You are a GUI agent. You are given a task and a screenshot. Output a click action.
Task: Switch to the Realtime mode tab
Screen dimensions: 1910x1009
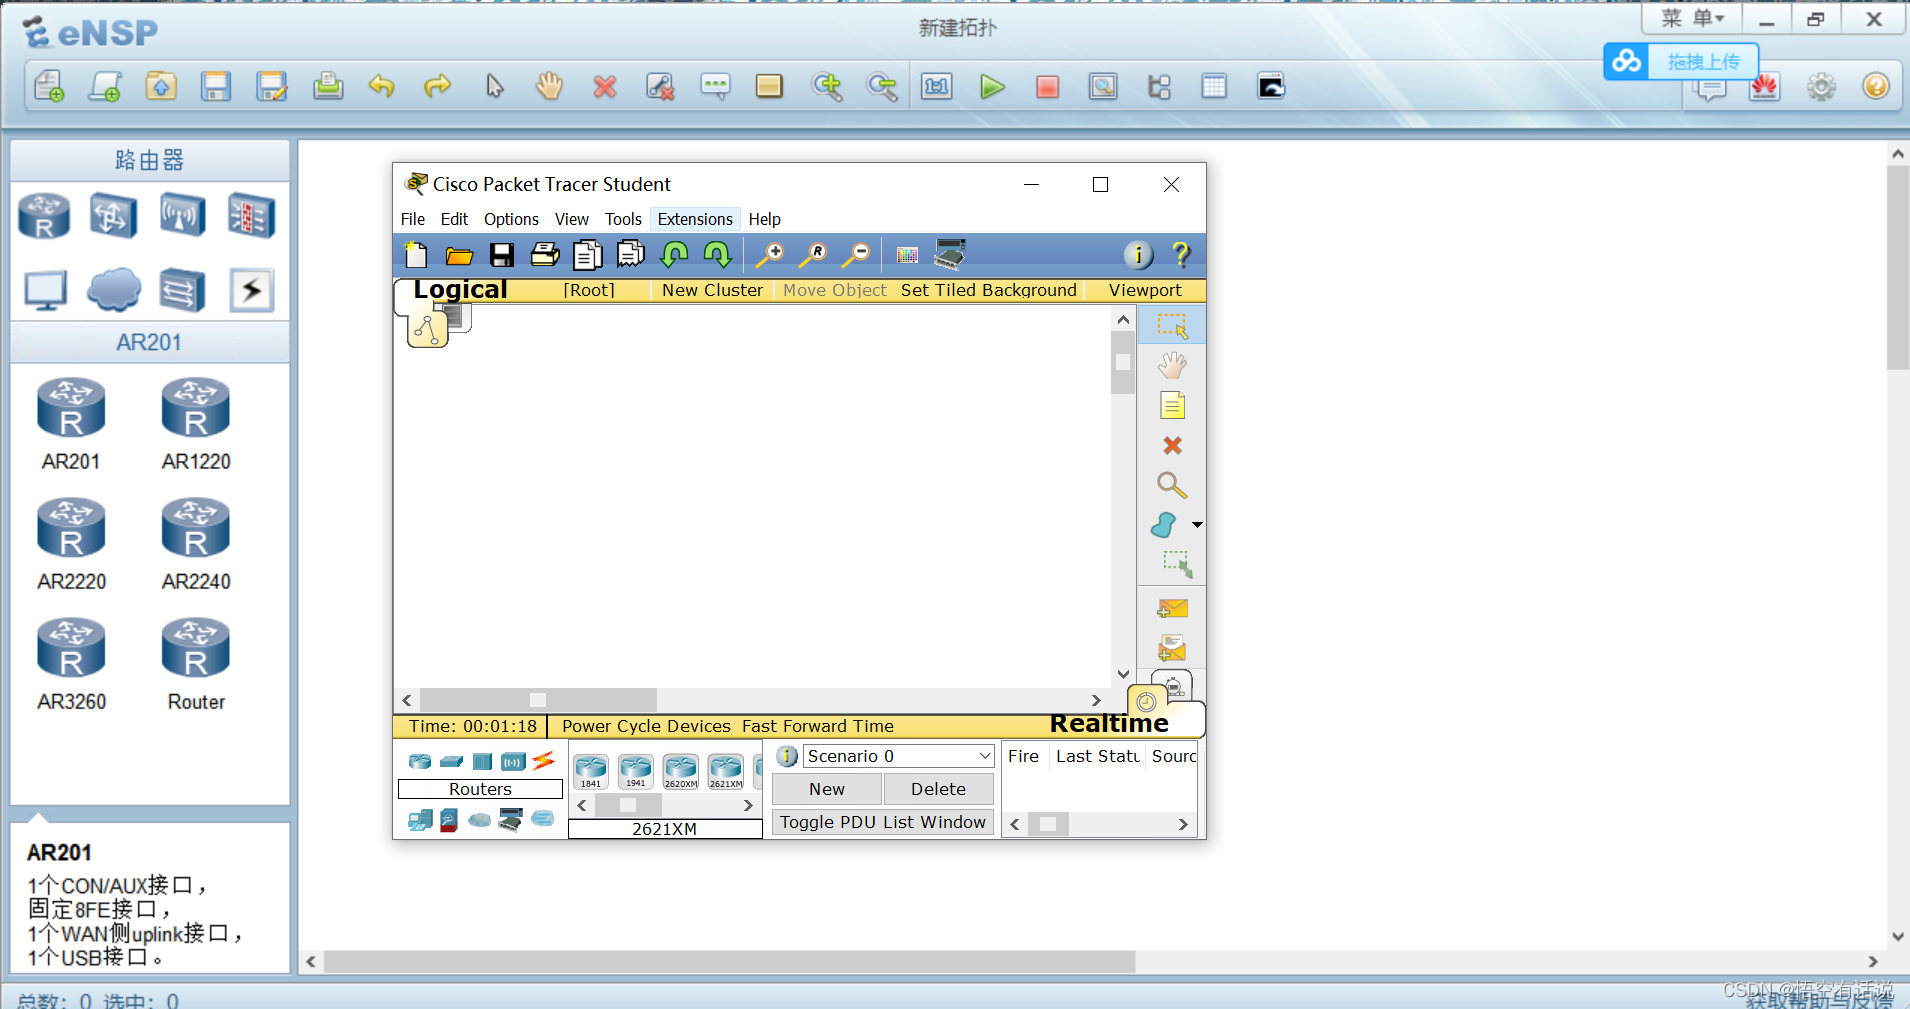(1109, 724)
